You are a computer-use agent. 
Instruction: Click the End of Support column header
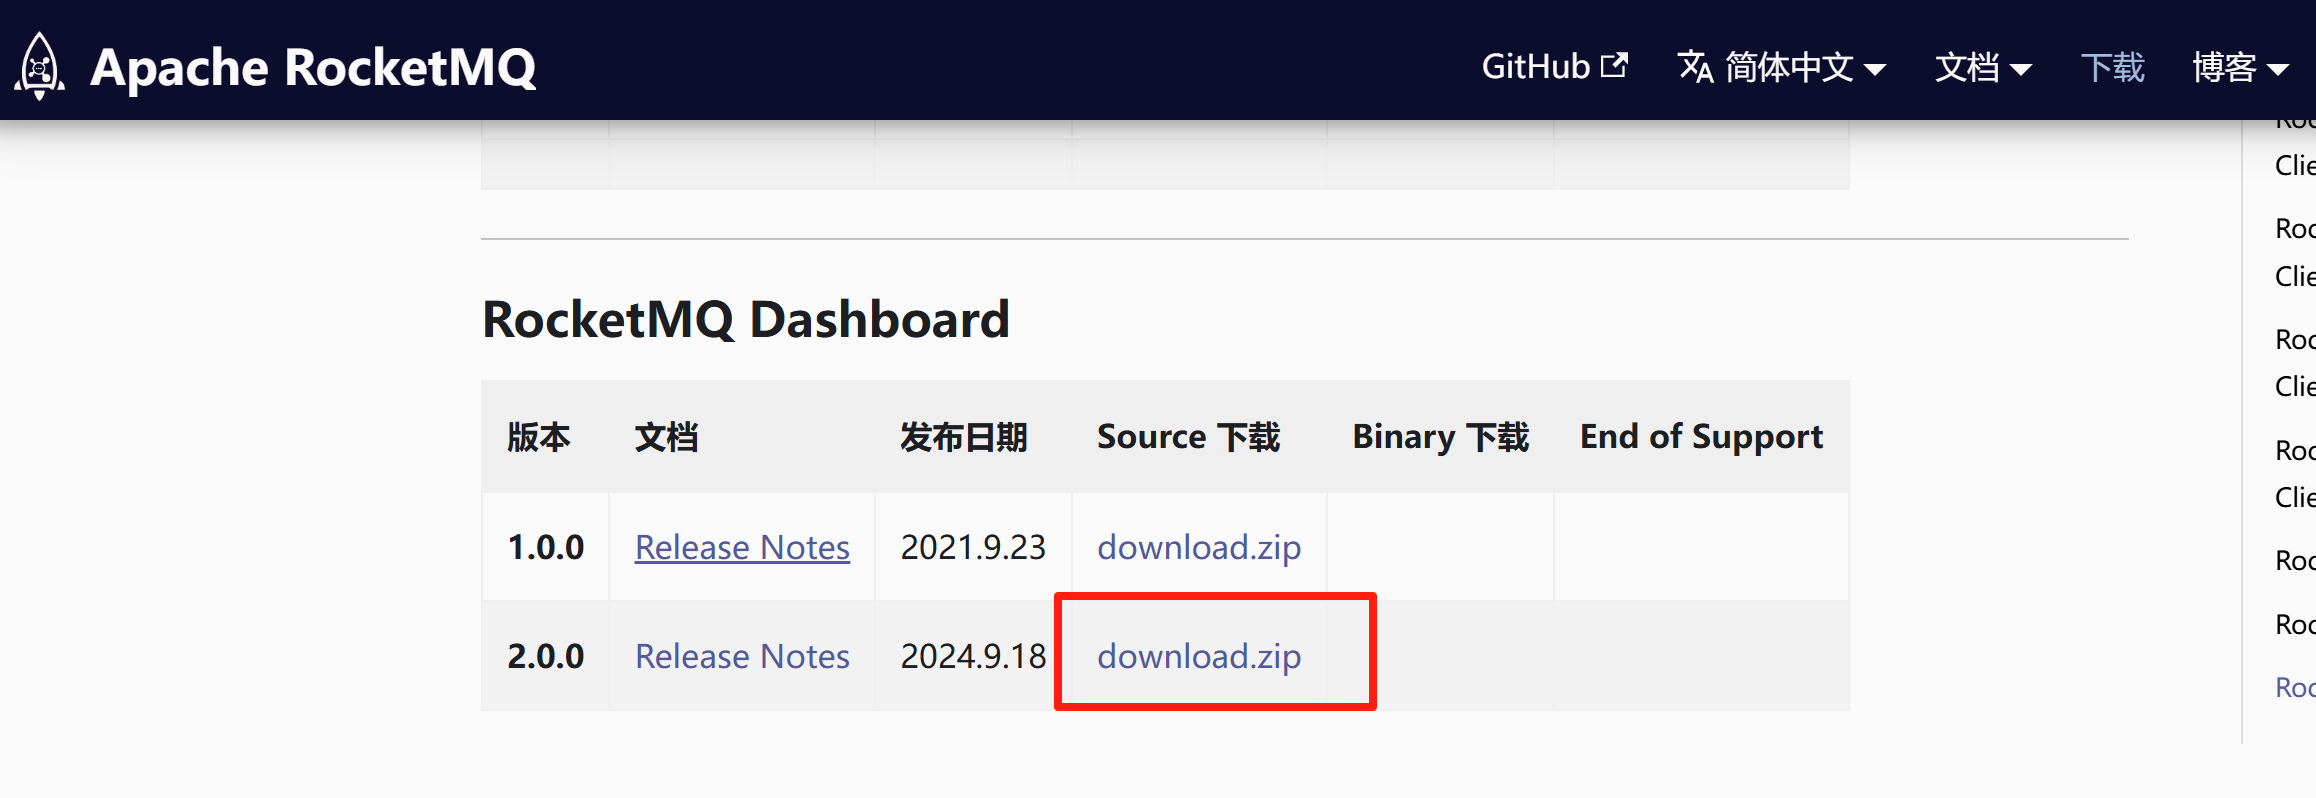1701,437
